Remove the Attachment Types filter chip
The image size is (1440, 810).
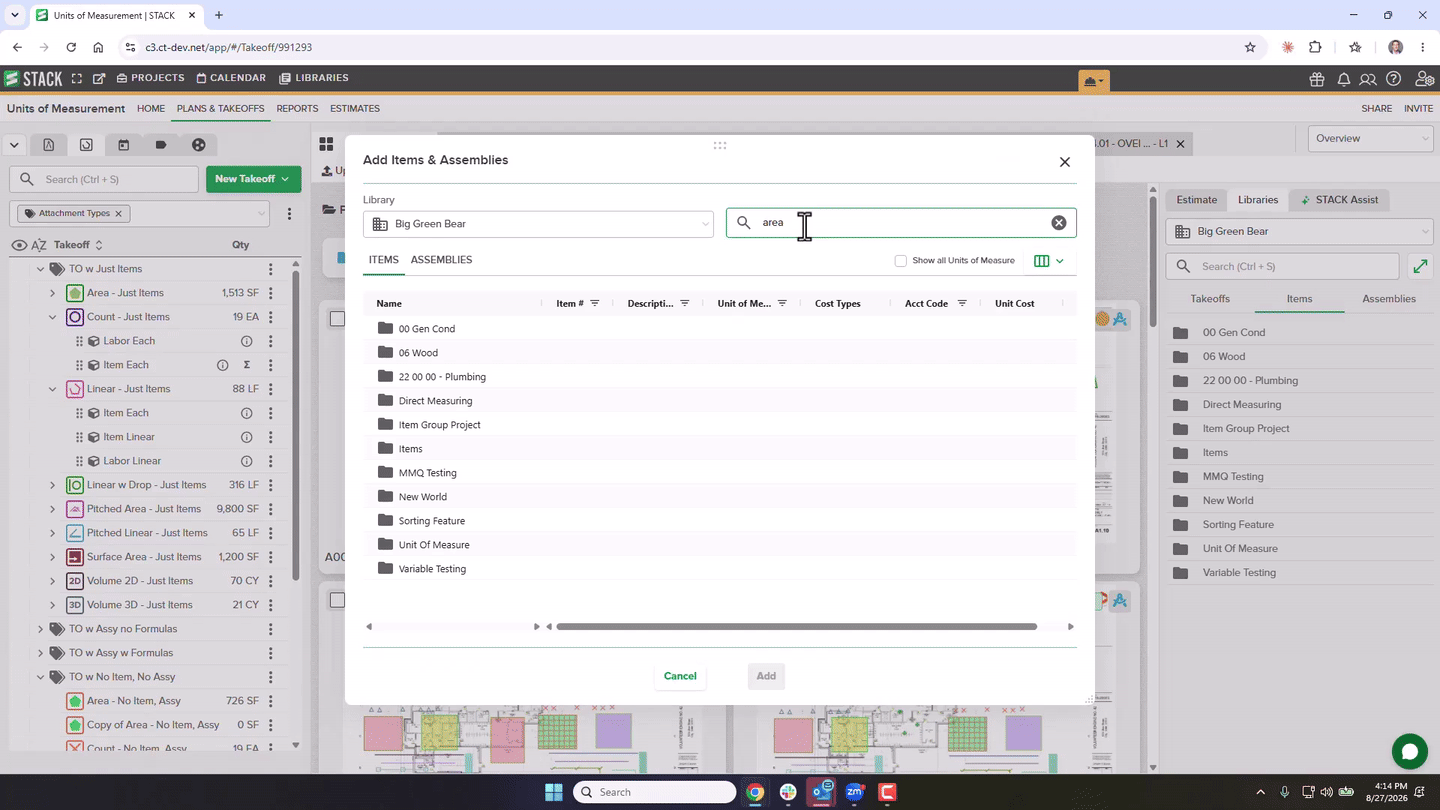tap(118, 213)
